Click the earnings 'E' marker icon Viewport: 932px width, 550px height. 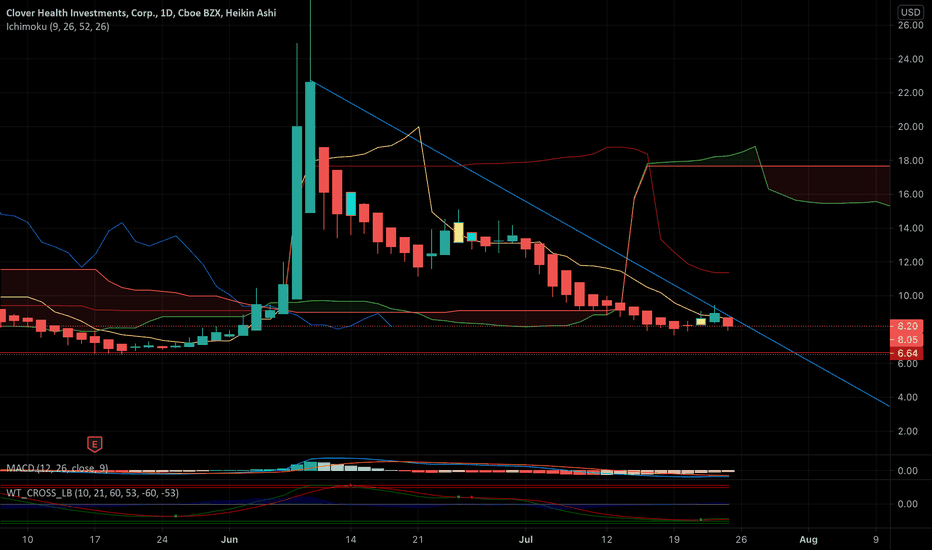point(95,444)
